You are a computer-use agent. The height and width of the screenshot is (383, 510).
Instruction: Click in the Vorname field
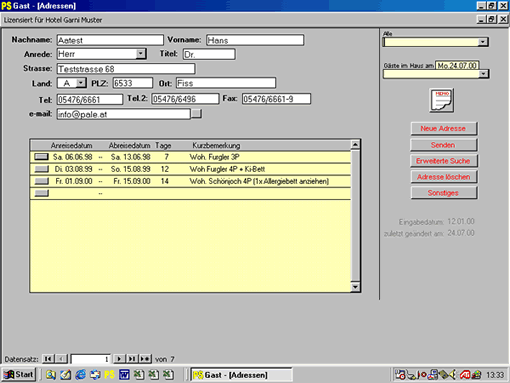pos(255,40)
